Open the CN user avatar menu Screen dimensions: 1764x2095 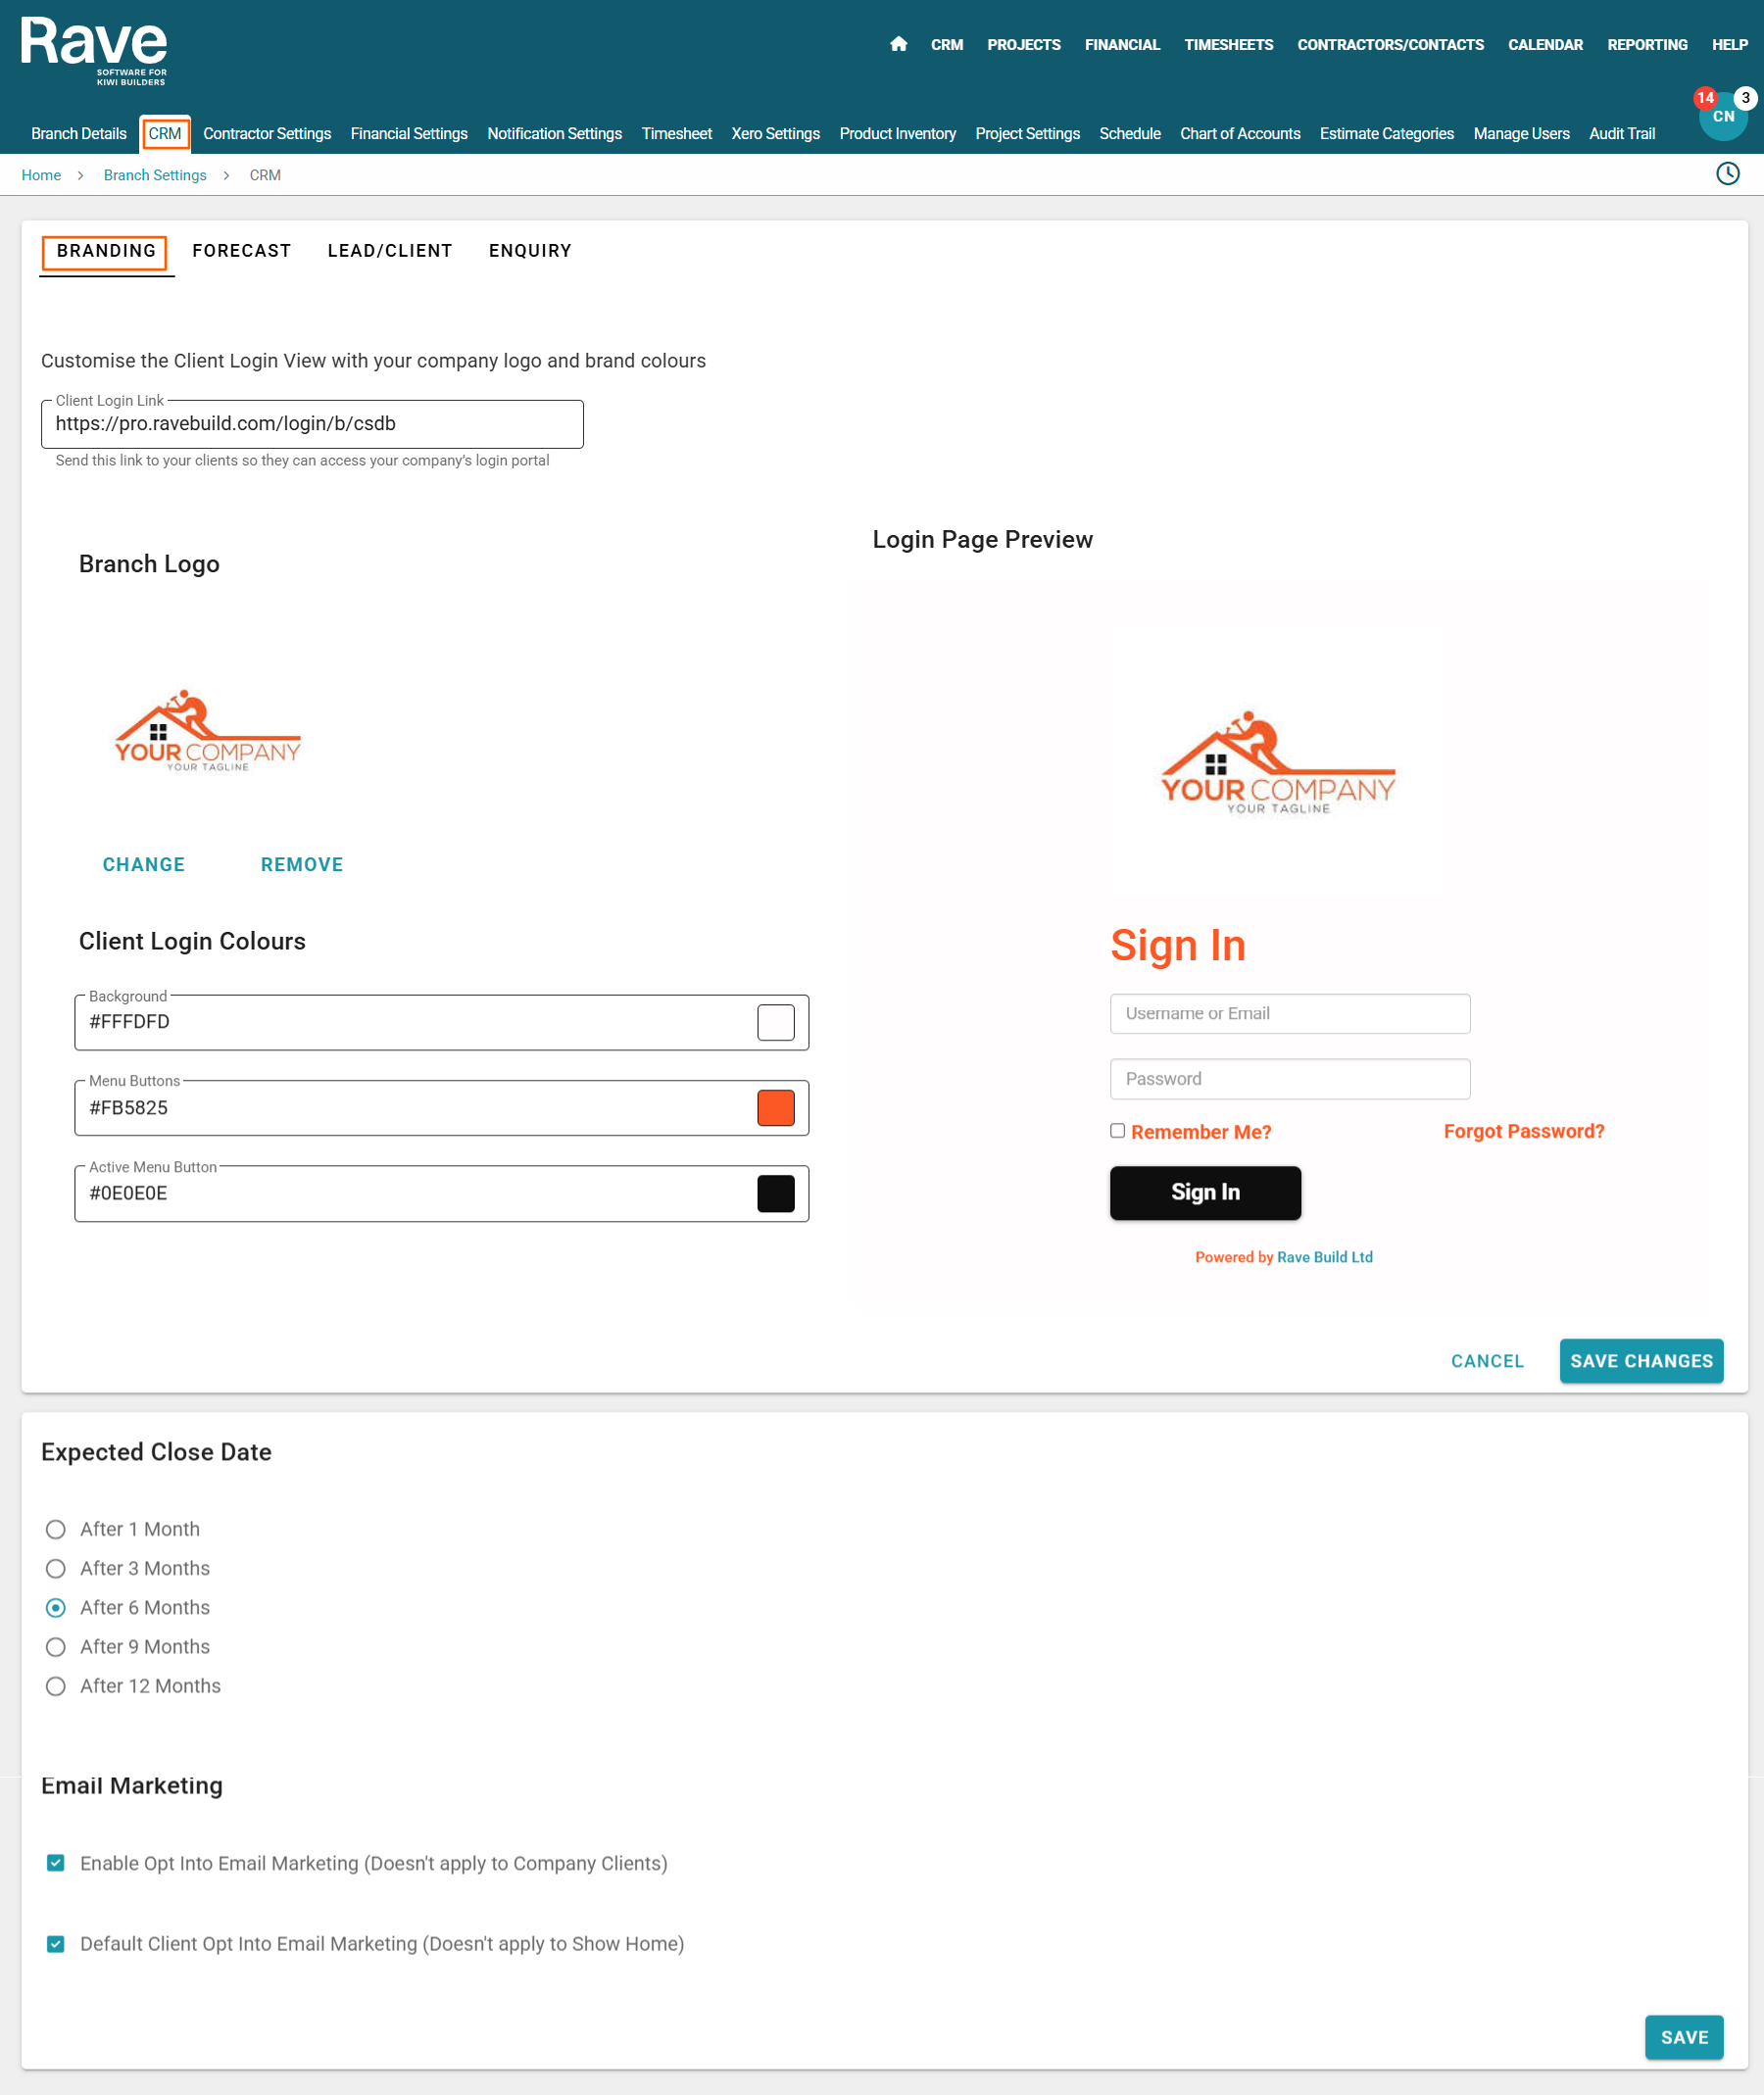tap(1723, 119)
